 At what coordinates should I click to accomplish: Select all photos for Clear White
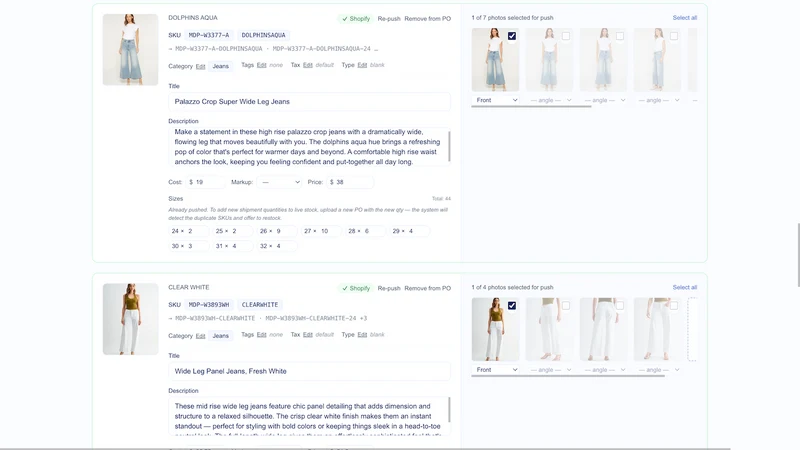[x=685, y=287]
